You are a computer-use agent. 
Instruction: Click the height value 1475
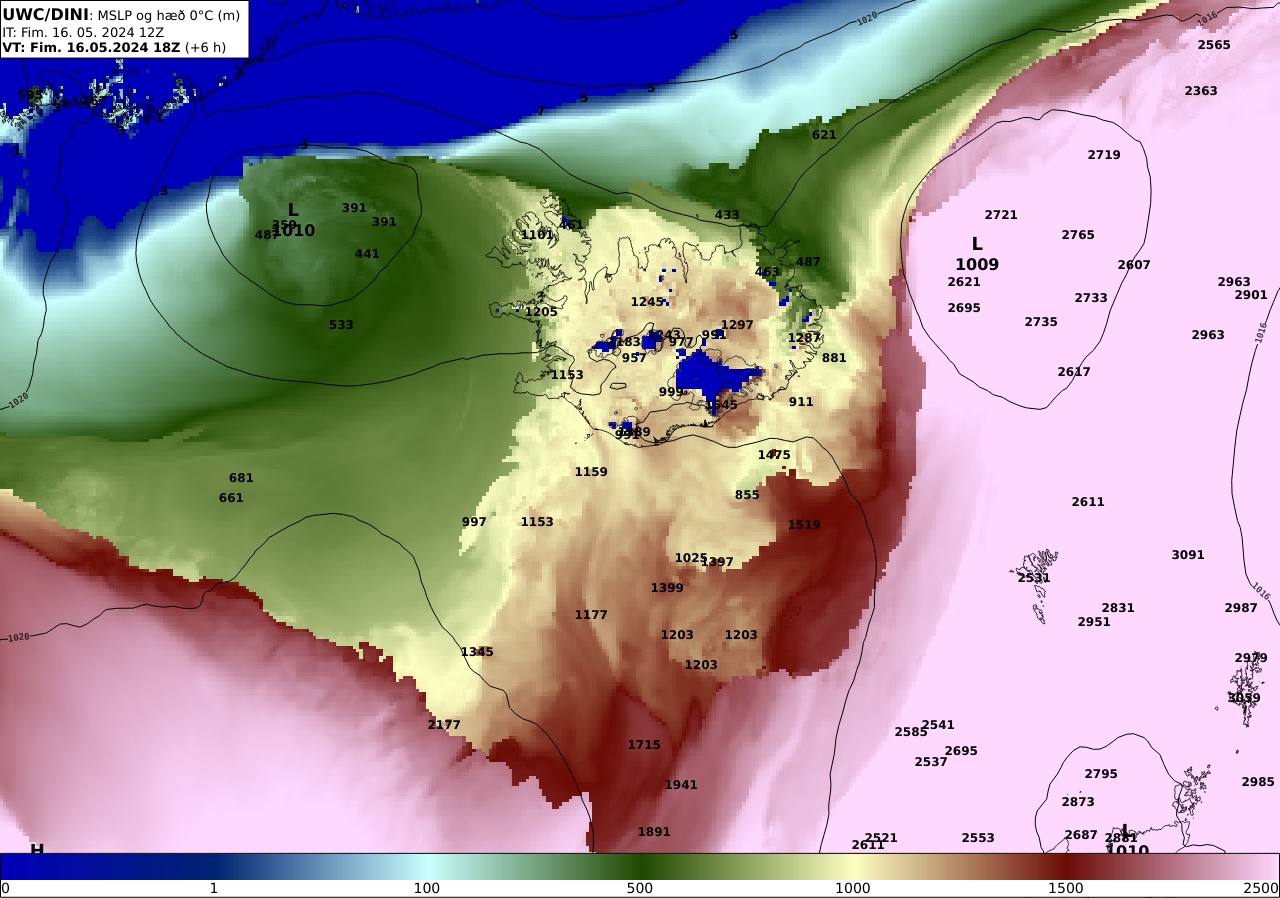774,455
